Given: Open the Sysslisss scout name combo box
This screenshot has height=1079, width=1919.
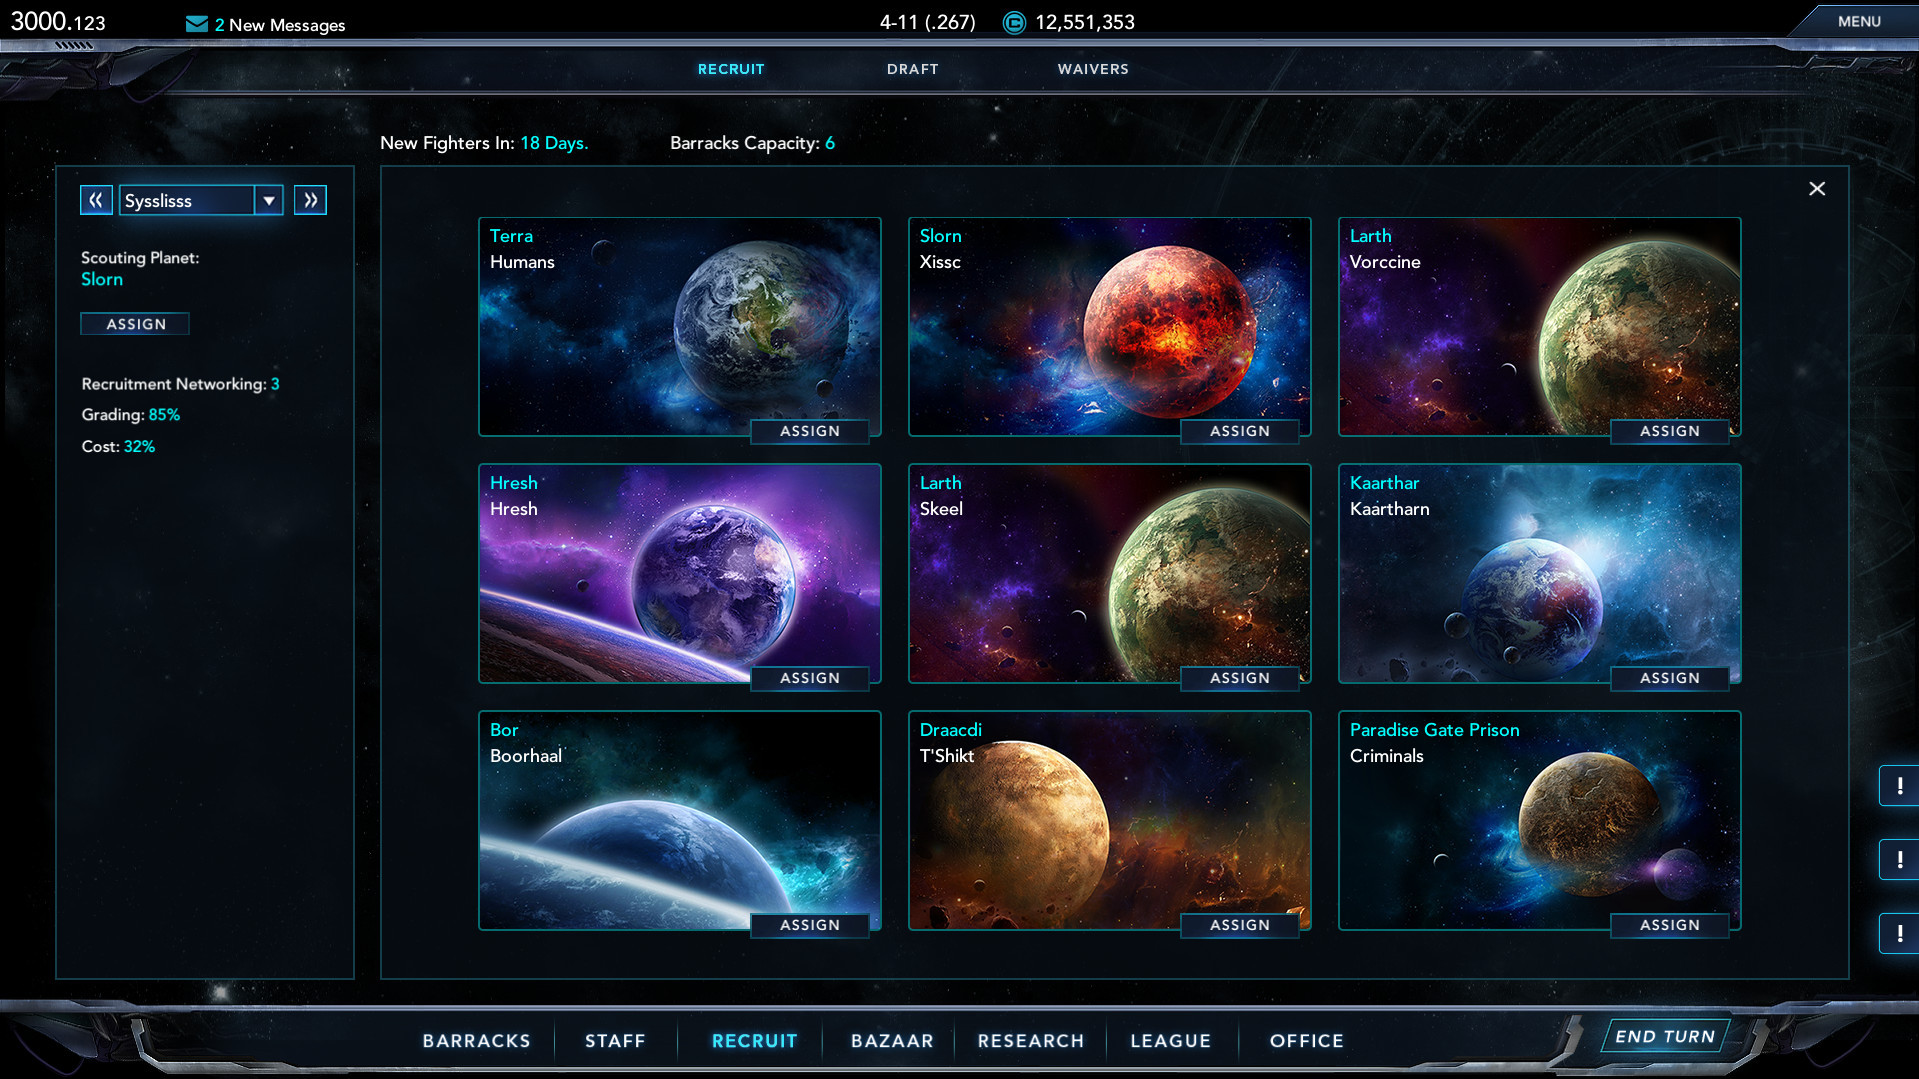Looking at the screenshot, I should (187, 201).
